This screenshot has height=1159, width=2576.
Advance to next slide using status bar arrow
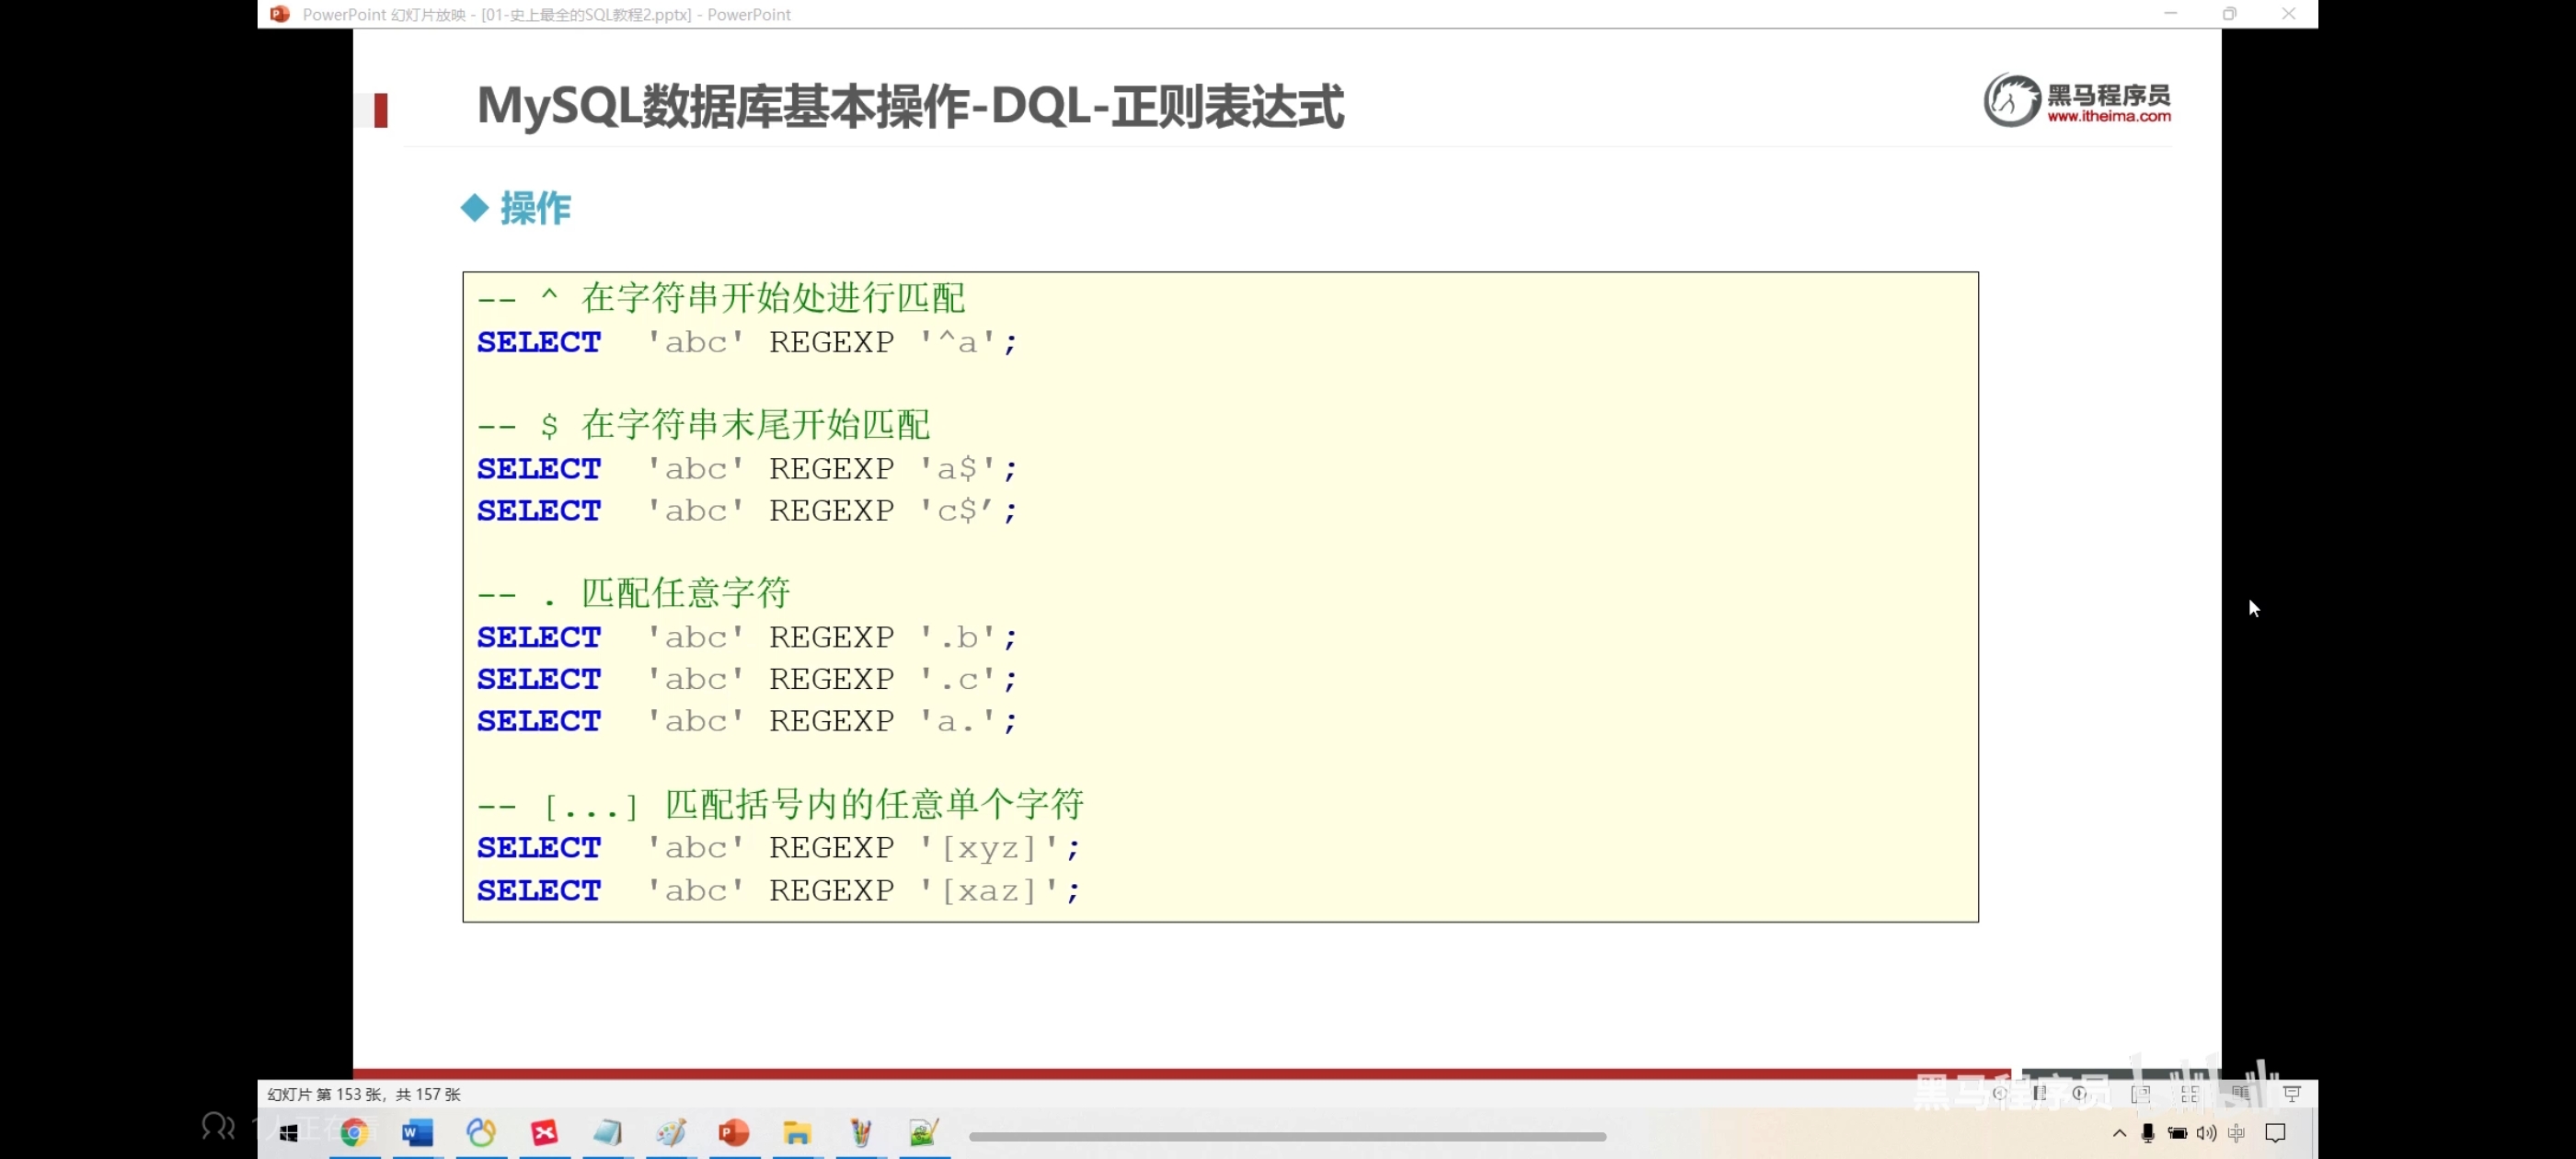2079,1094
